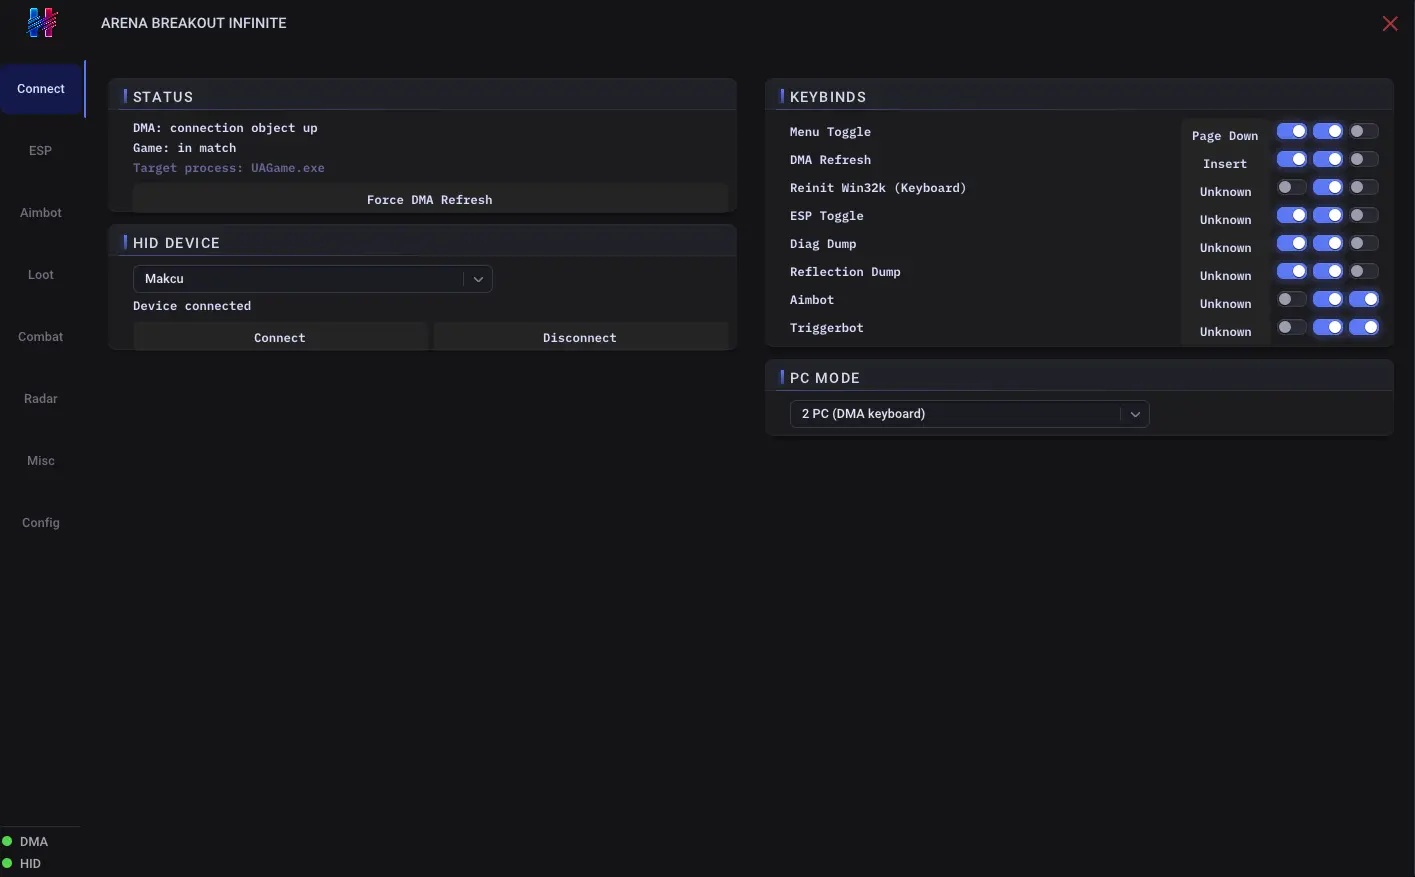Toggle the middle switch in the Diag Dump row

tap(1328, 243)
